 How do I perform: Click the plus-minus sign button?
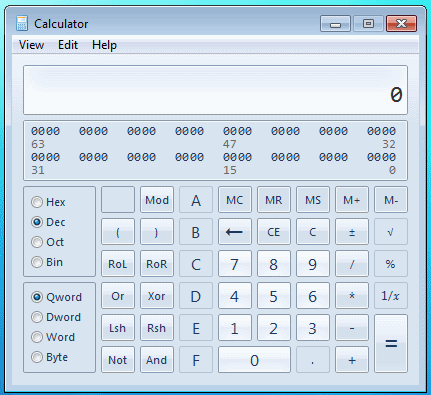[352, 232]
